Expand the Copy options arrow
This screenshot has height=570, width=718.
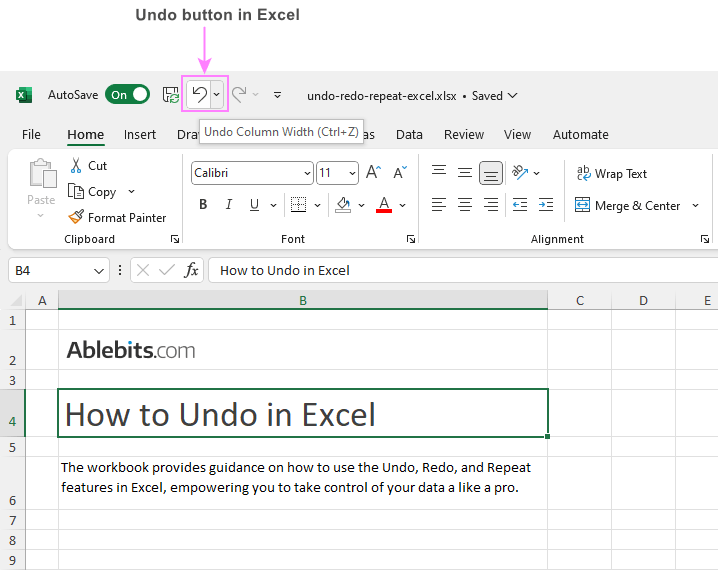pyautogui.click(x=131, y=191)
